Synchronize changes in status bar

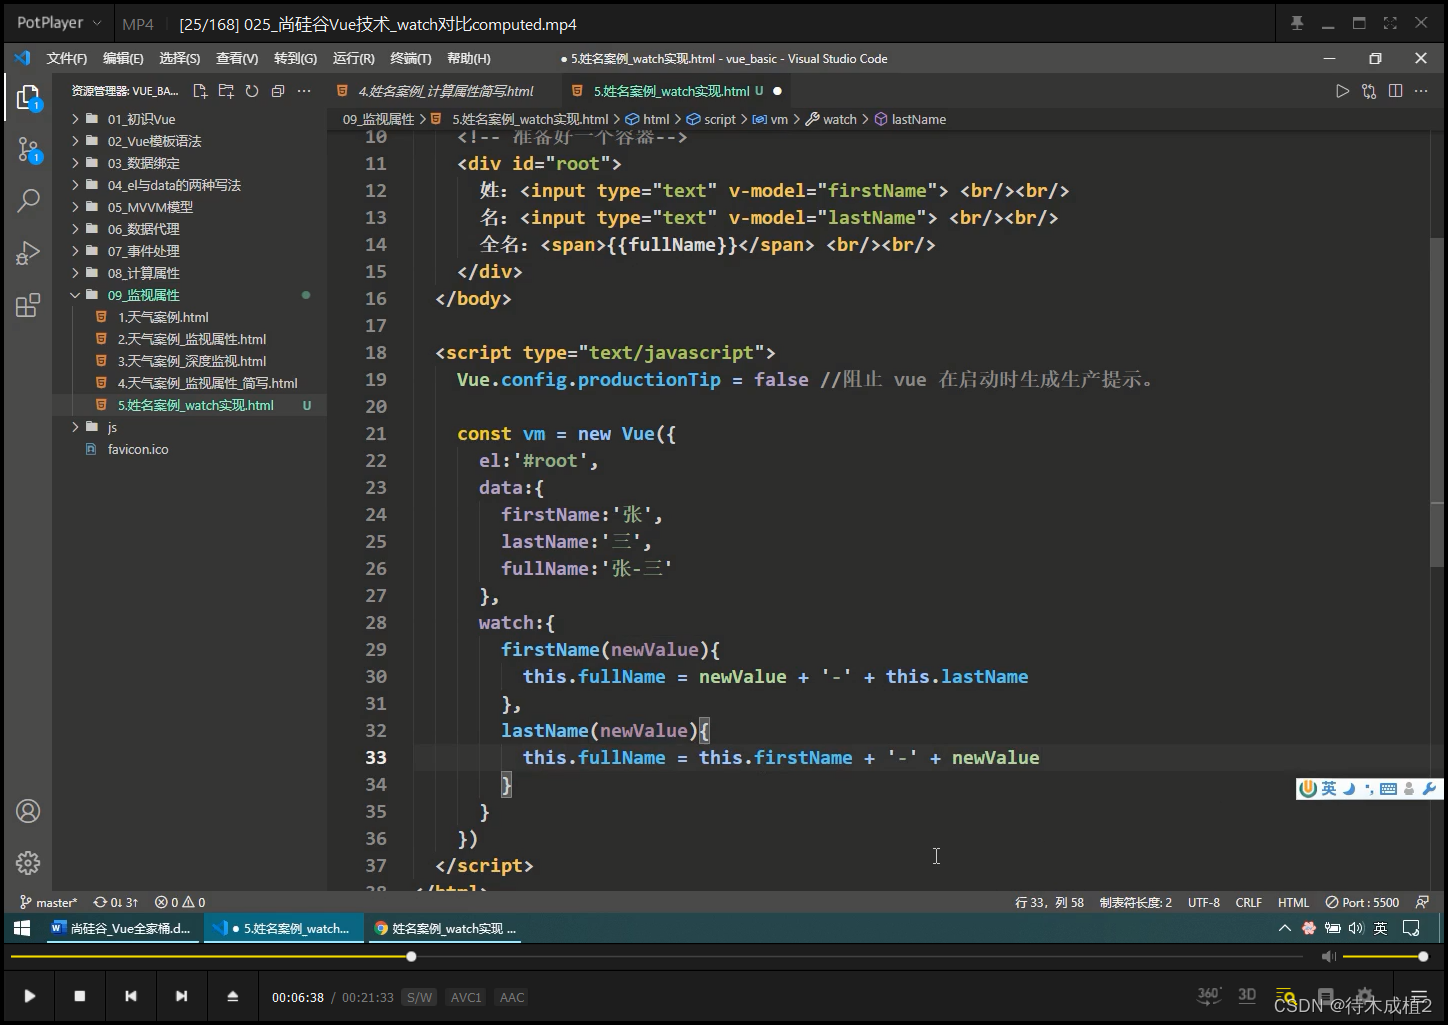click(x=116, y=902)
